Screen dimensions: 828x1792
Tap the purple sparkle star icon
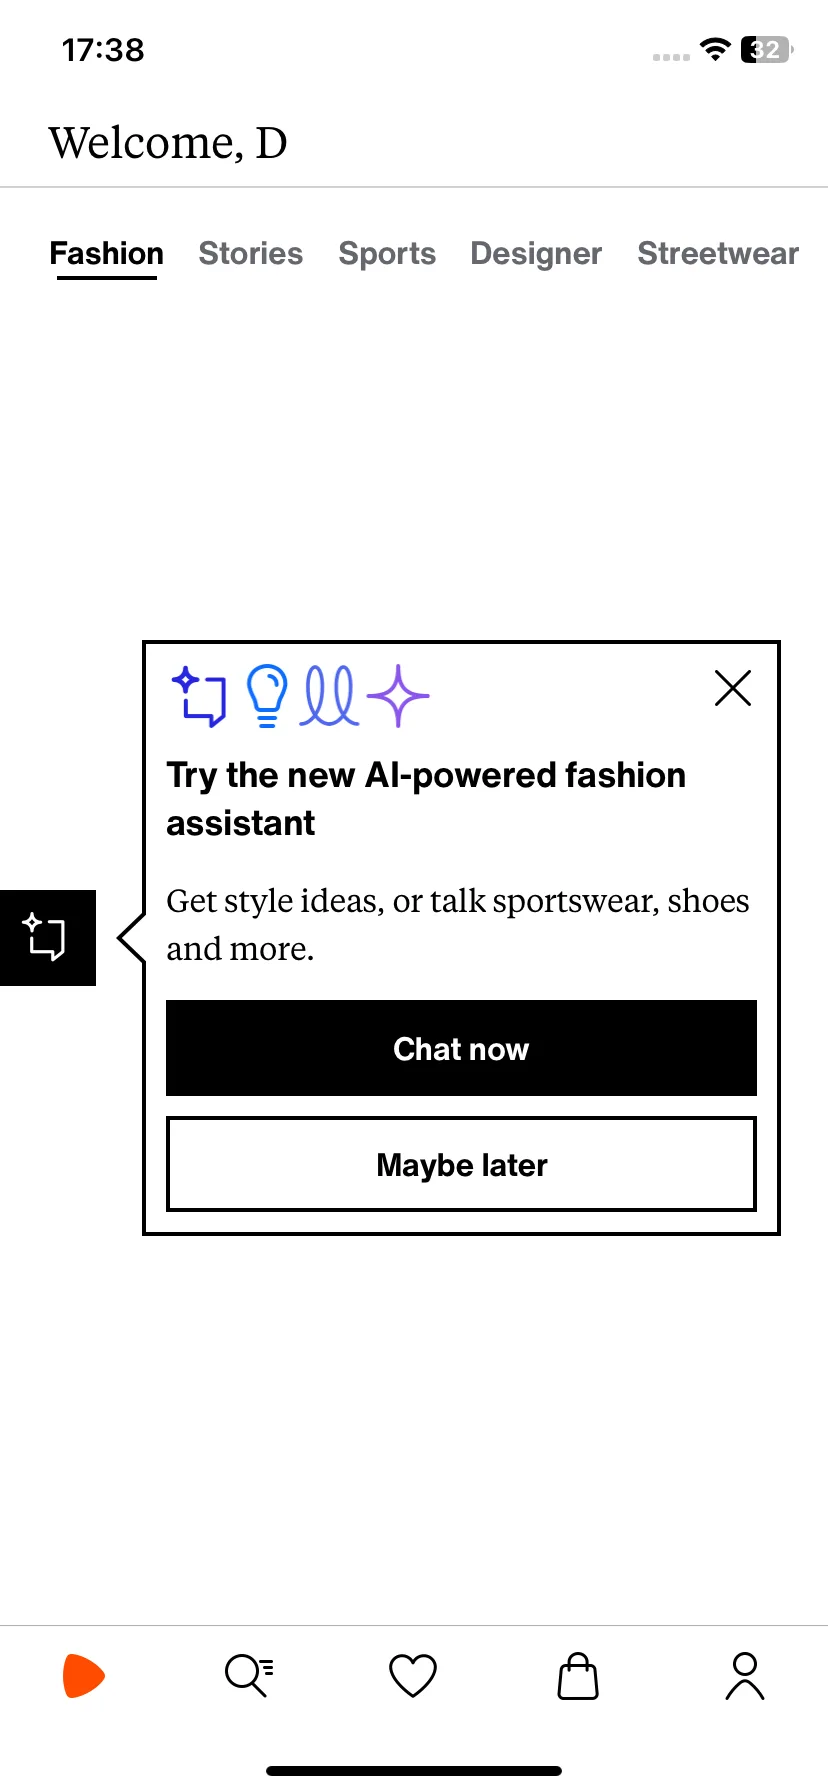(x=398, y=696)
